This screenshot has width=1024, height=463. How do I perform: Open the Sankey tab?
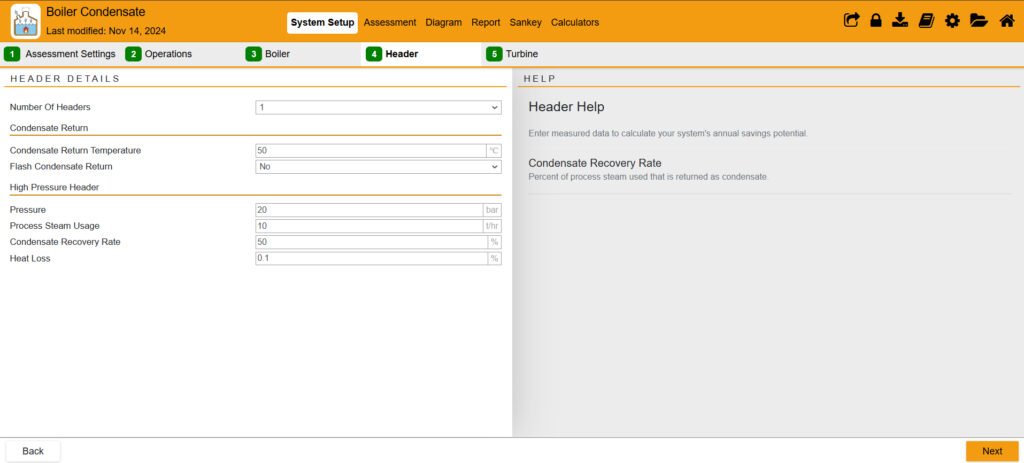click(526, 22)
